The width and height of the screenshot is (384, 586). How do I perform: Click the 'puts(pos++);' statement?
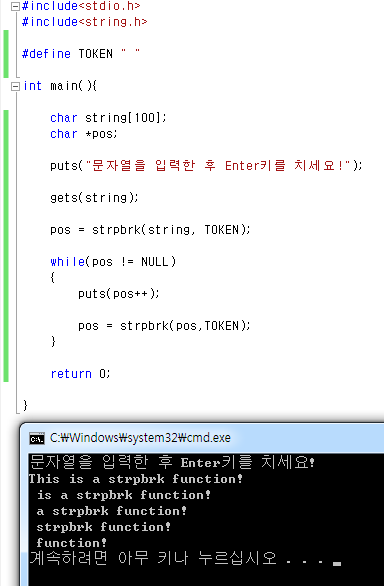[x=119, y=294]
